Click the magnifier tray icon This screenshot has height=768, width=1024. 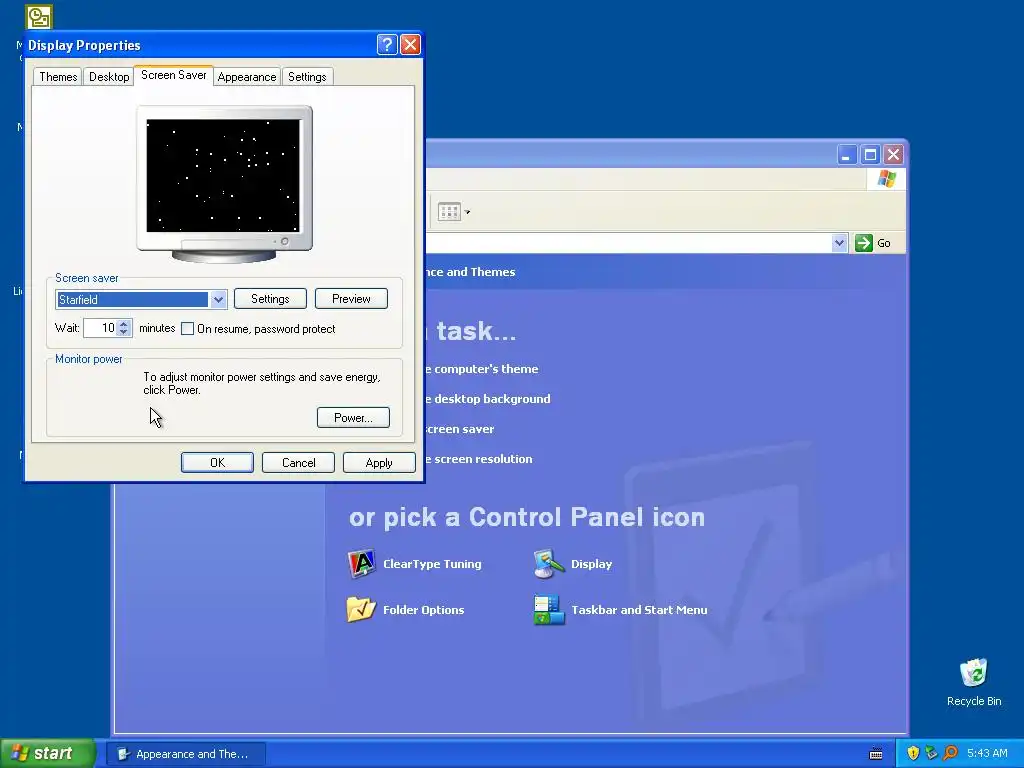[x=950, y=753]
